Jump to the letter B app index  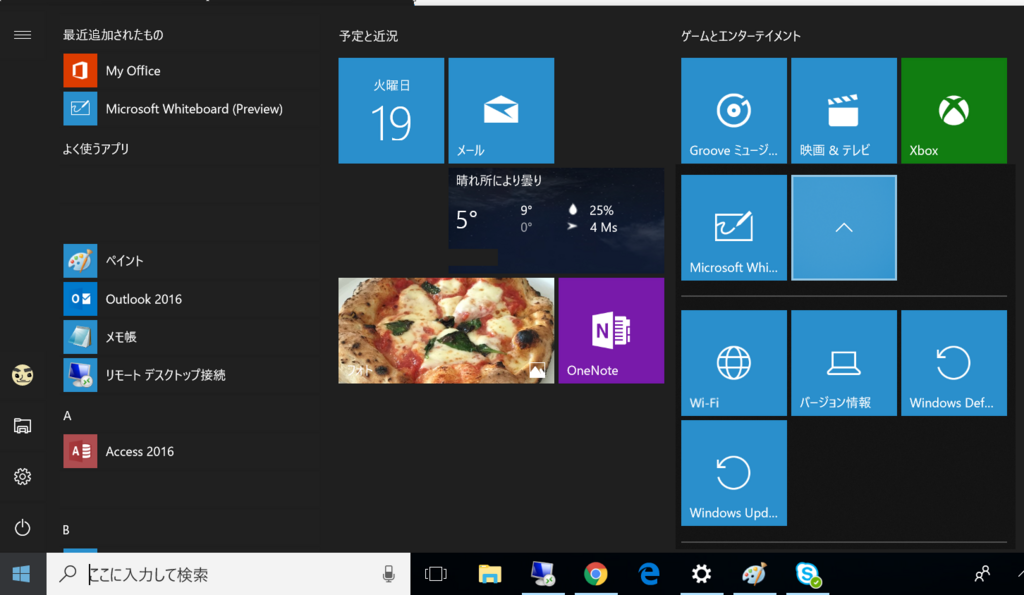click(66, 530)
